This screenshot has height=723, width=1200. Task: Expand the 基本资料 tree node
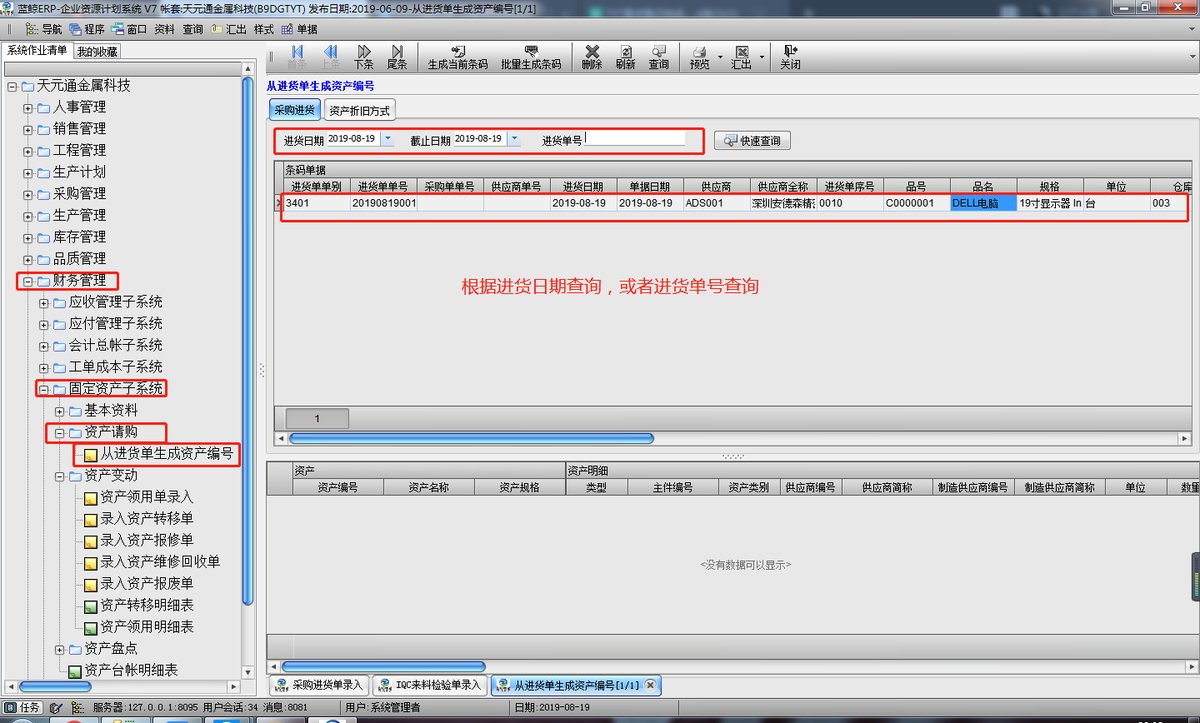[60, 411]
